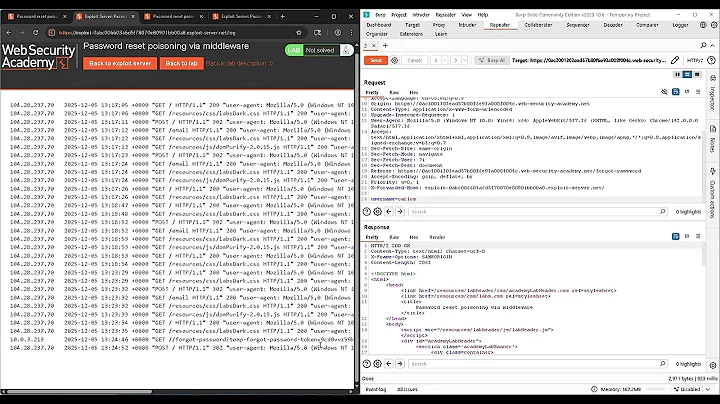The height and width of the screenshot is (404, 720).
Task: Open the Decoder tab in Burp
Action: pos(613,25)
